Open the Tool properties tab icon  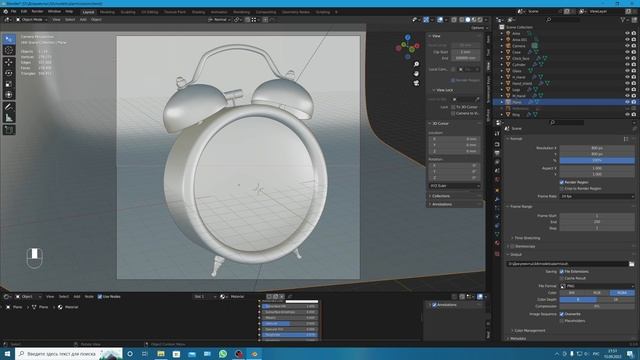tap(497, 134)
